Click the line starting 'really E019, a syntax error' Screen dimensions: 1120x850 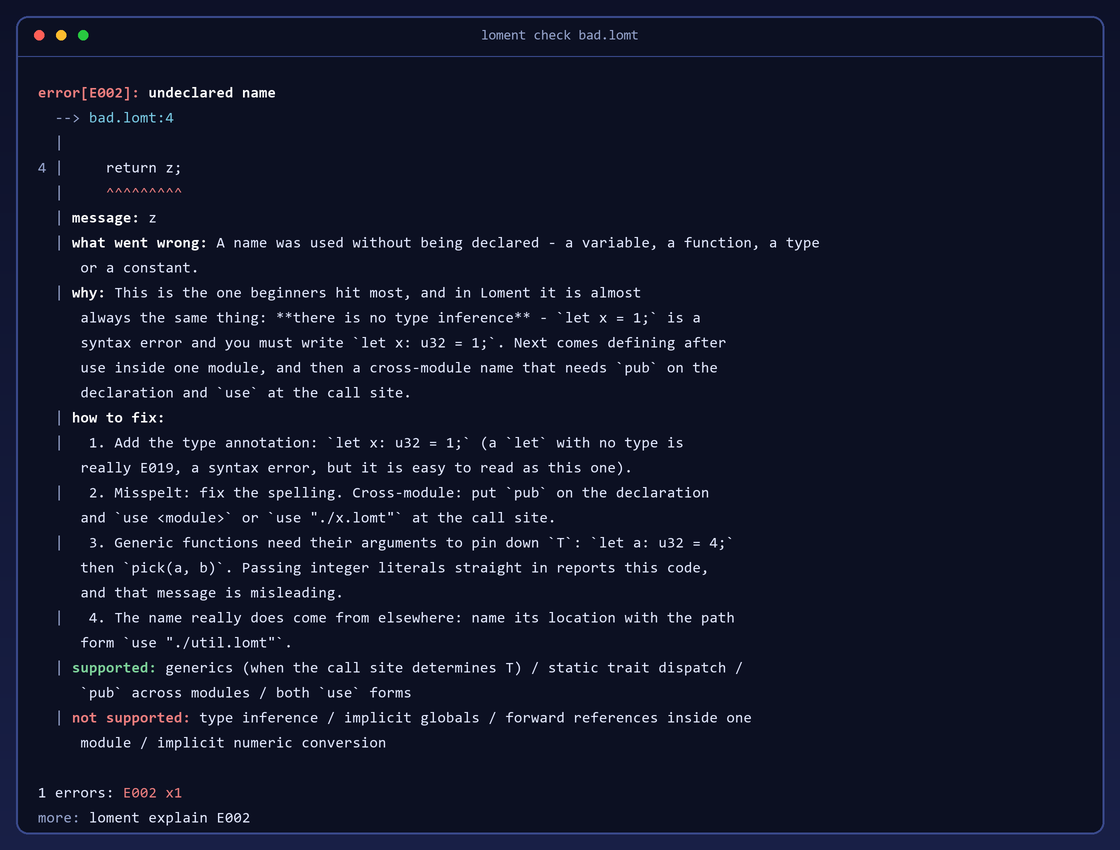[356, 468]
